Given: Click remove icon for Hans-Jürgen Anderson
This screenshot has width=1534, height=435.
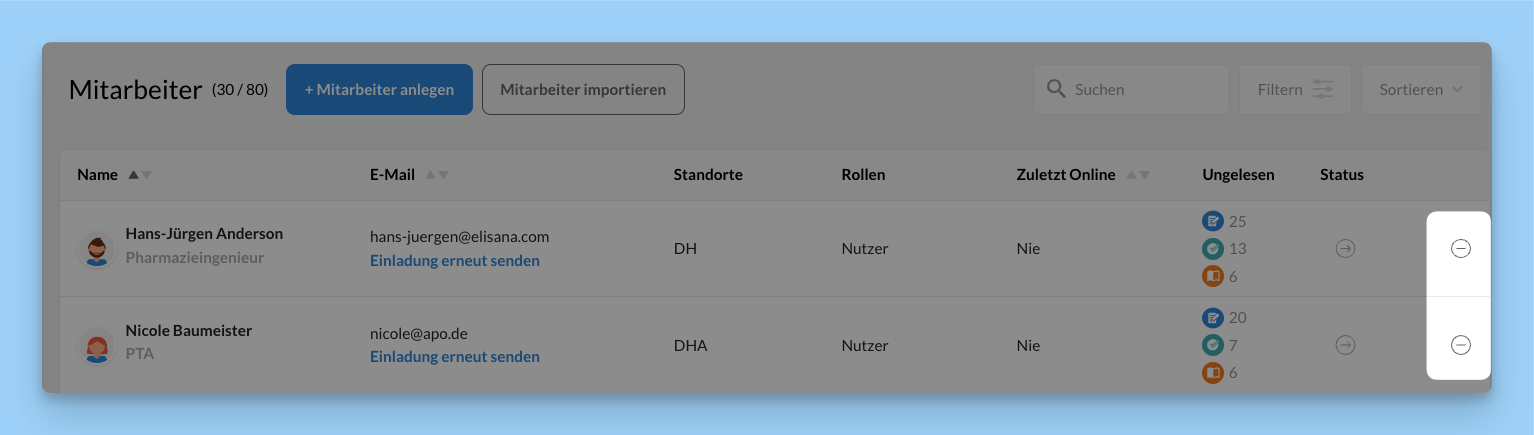Looking at the screenshot, I should (1460, 249).
